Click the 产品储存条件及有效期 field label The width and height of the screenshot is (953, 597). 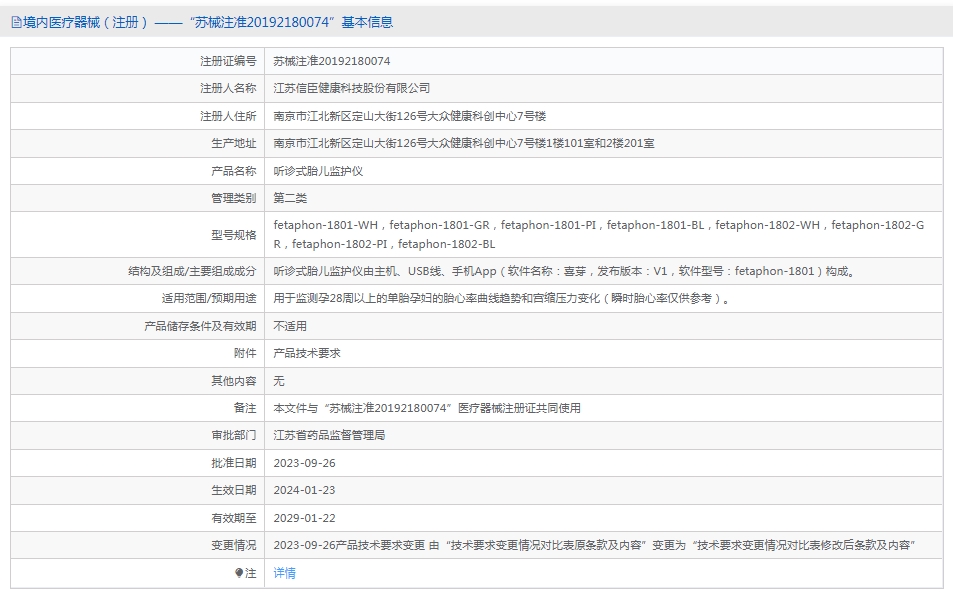pyautogui.click(x=200, y=326)
